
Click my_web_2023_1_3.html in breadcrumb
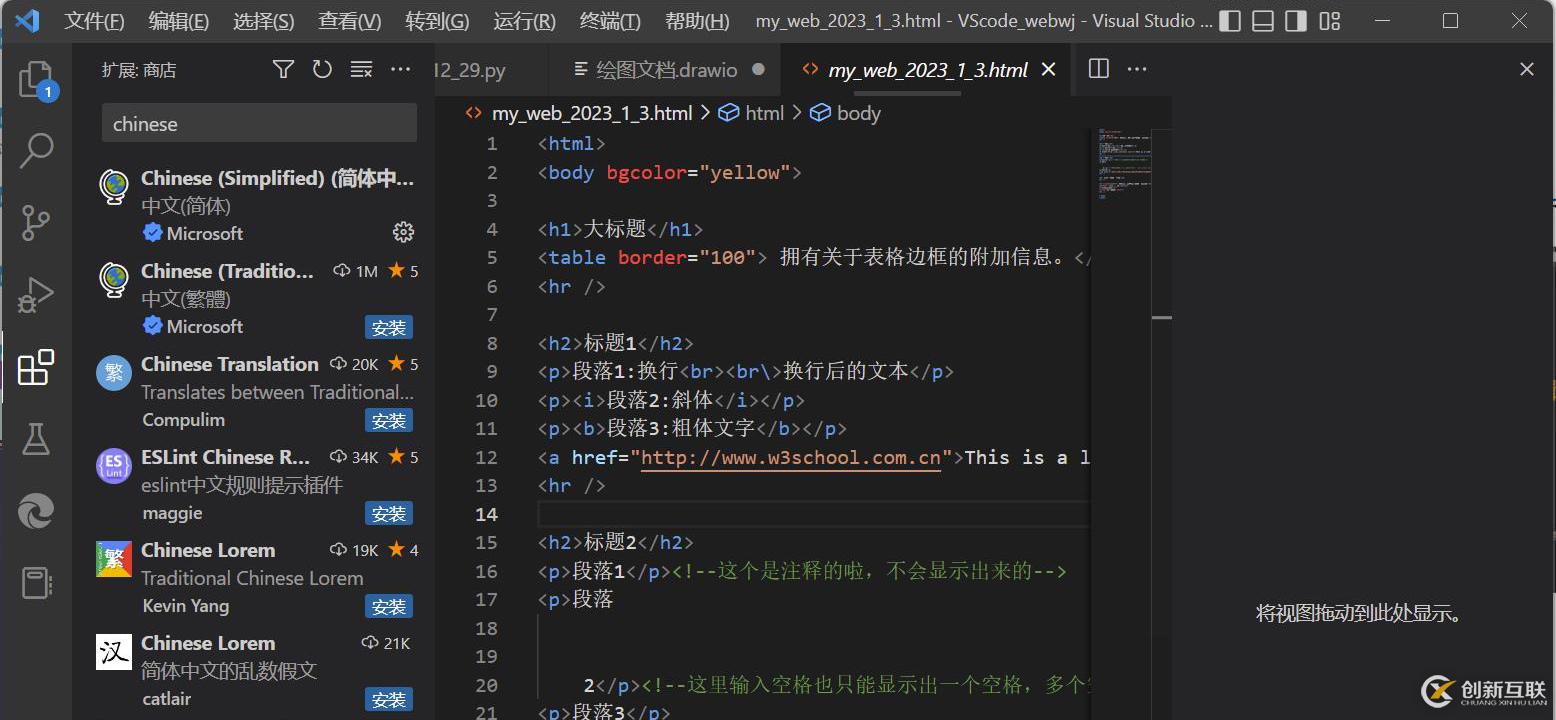592,113
